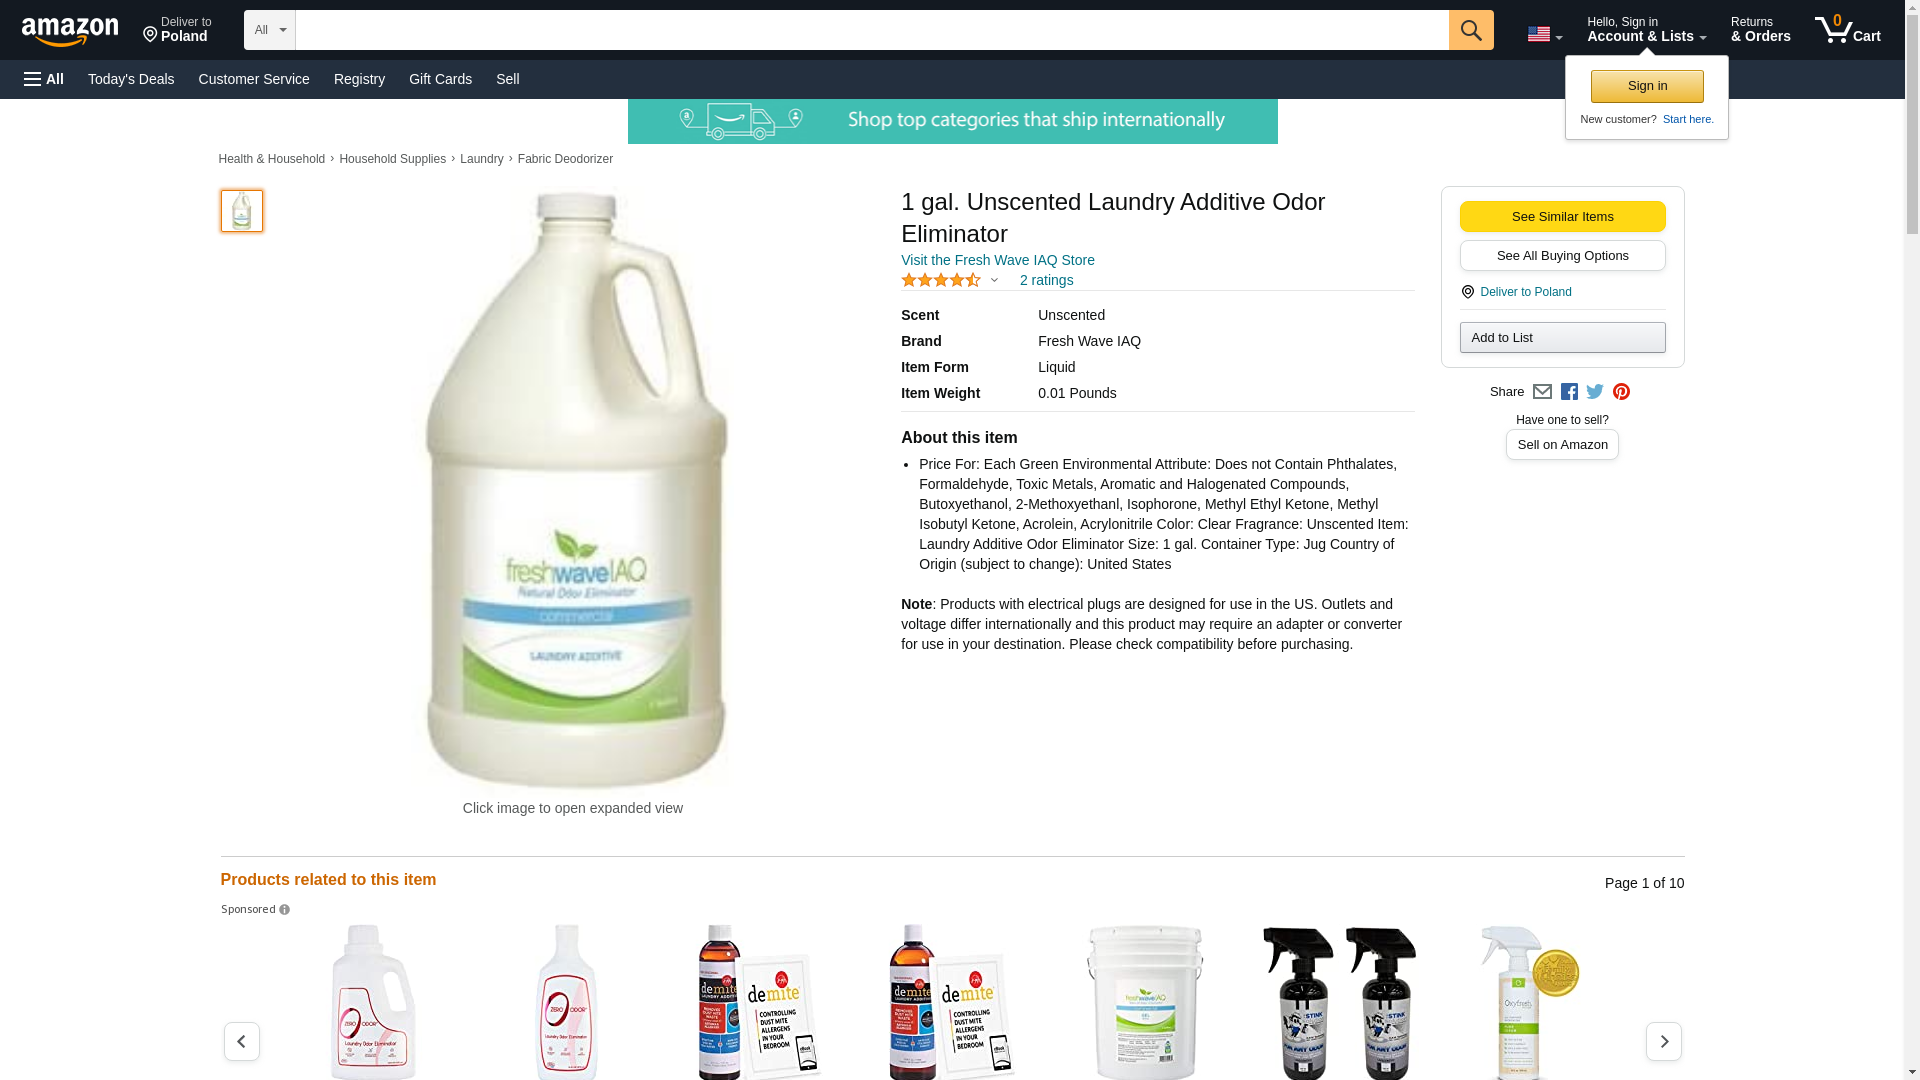The height and width of the screenshot is (1080, 1920).
Task: Open Today's Deals menu item
Action: (131, 79)
